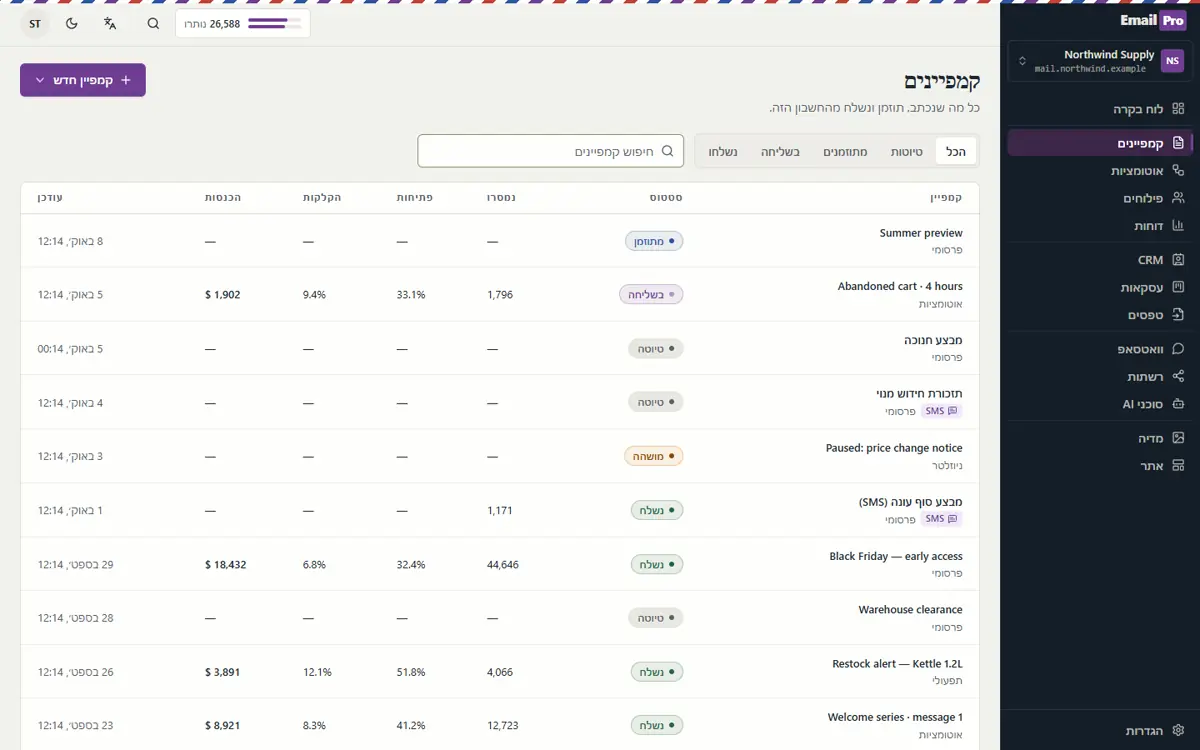Click click rate 12.1%
Image resolution: width=1200 pixels, height=750 pixels.
click(x=317, y=672)
